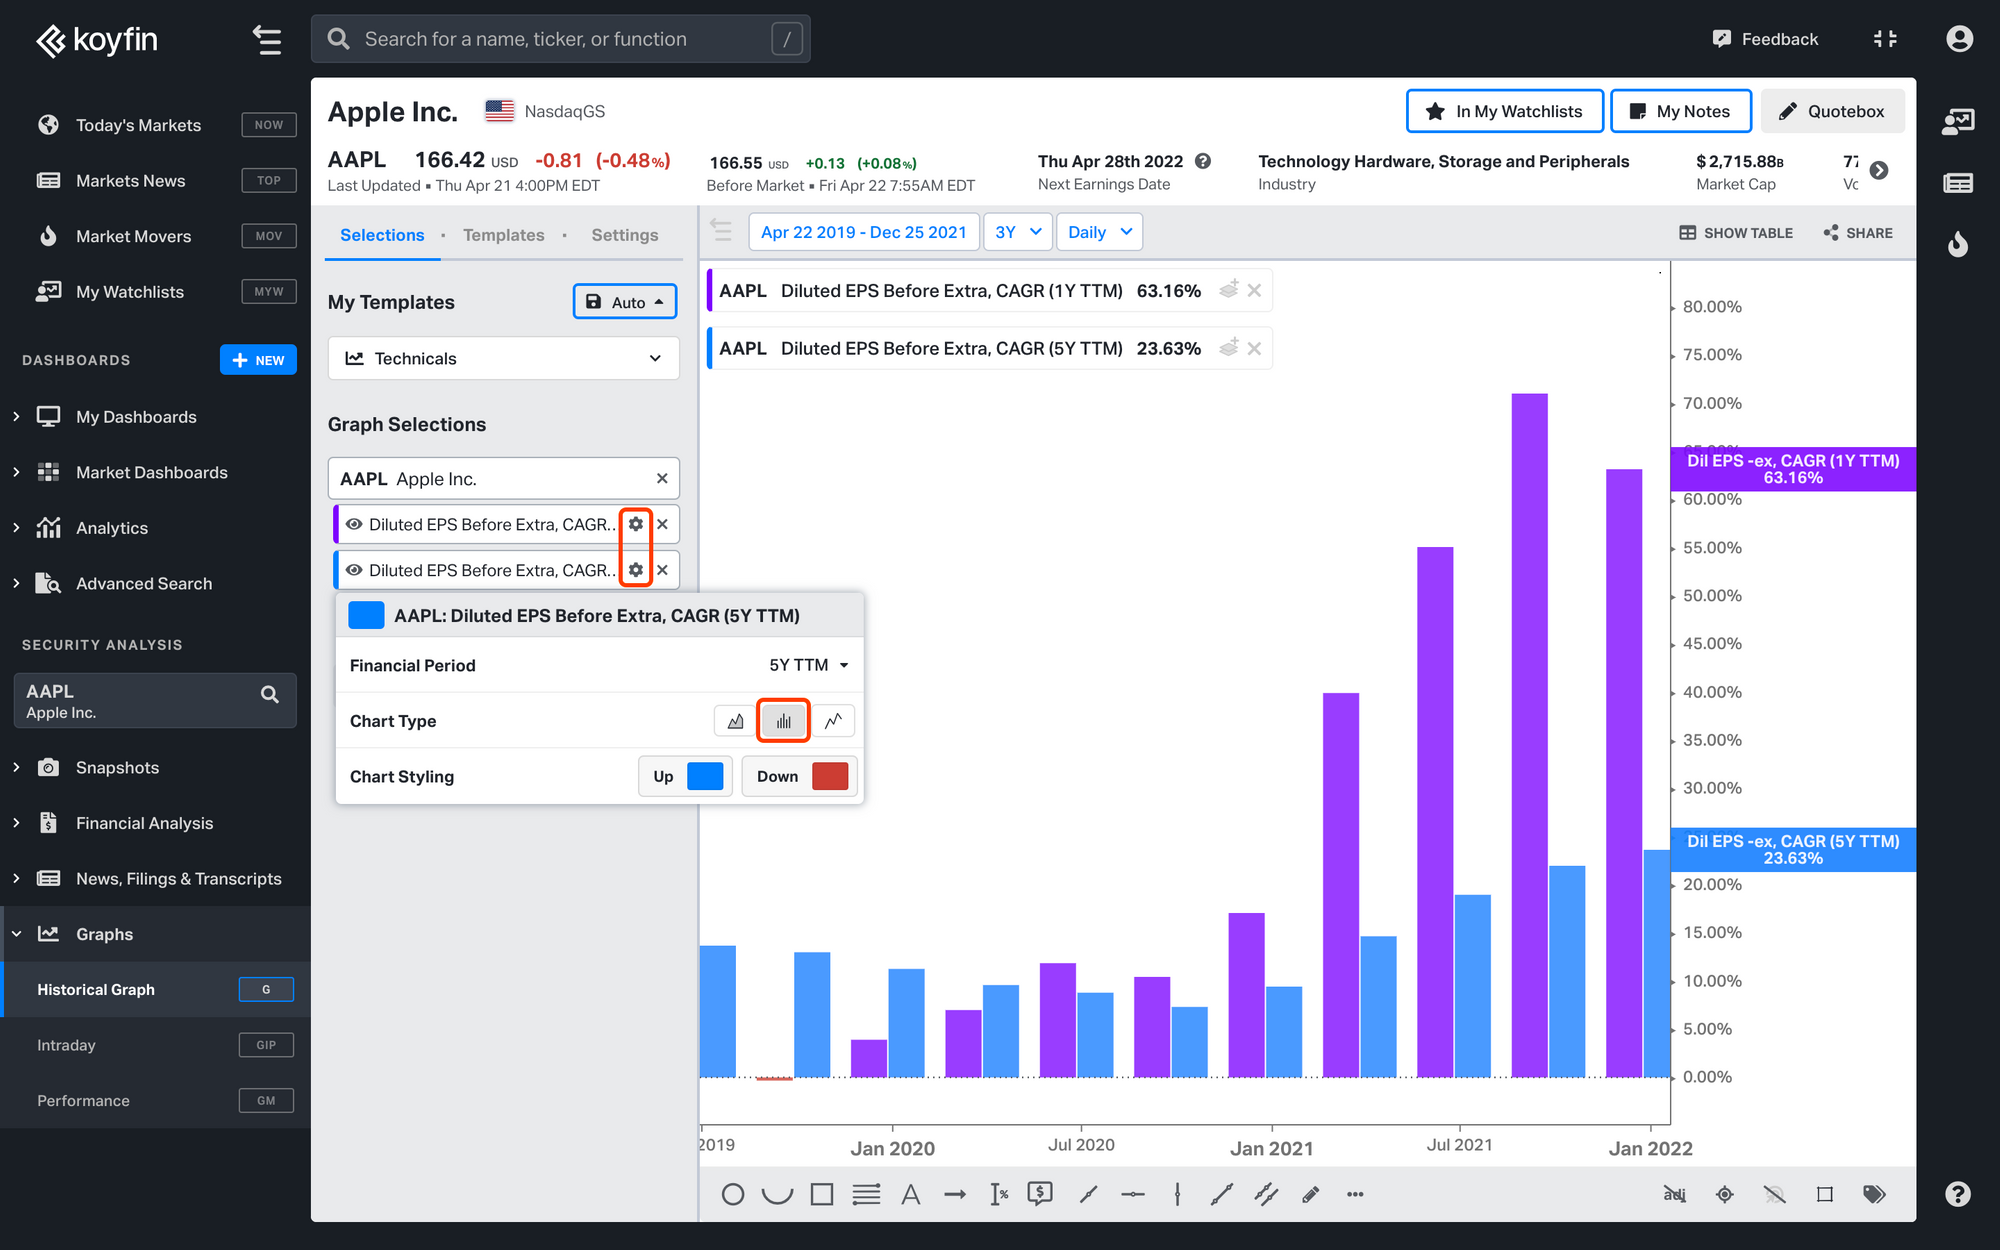Select the arrow drawing tool
Viewport: 2000px width, 1250px height.
tap(955, 1194)
